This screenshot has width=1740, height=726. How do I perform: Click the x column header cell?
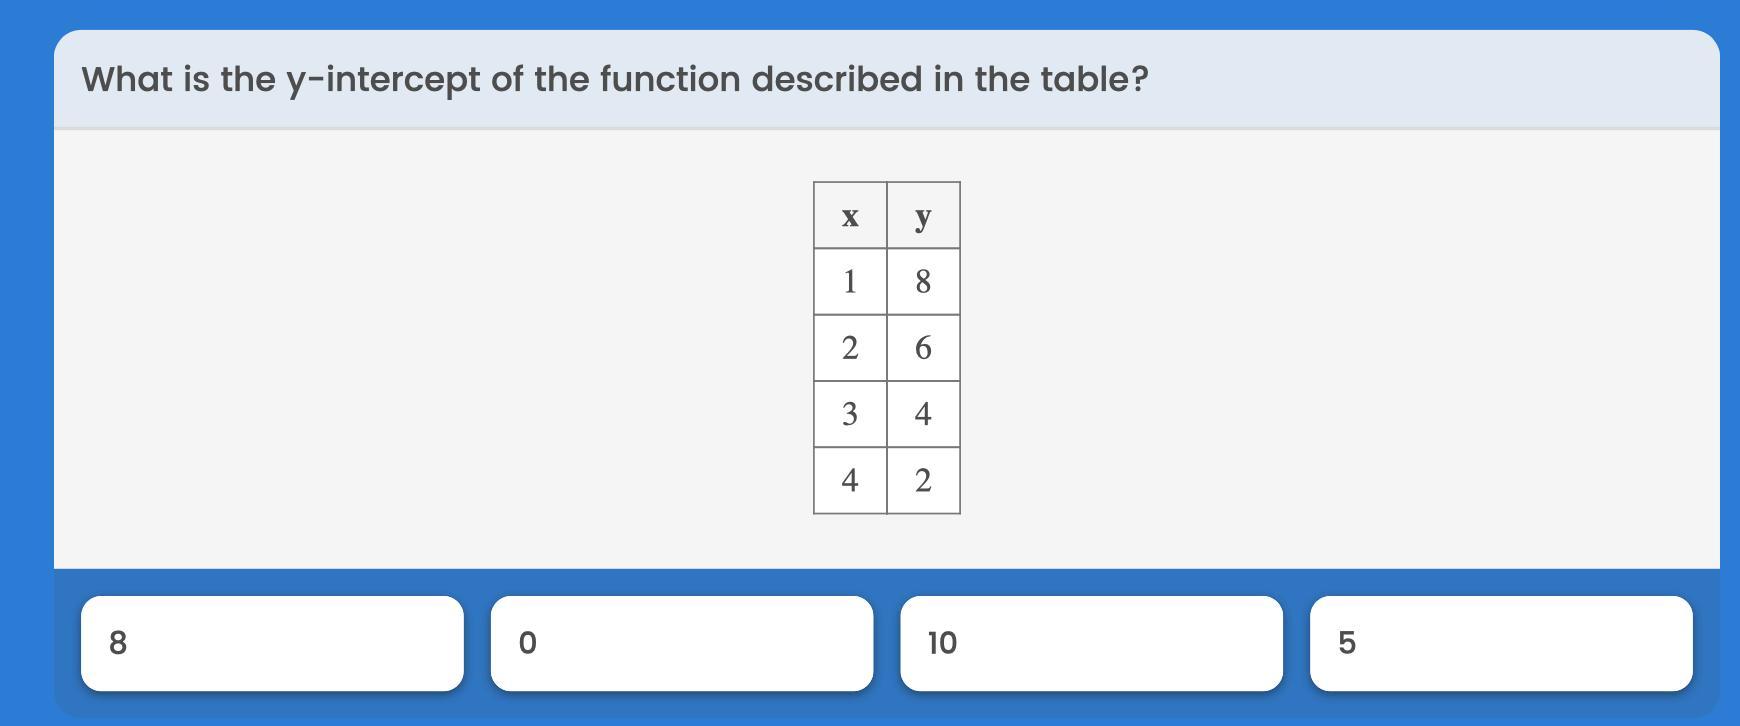click(850, 215)
